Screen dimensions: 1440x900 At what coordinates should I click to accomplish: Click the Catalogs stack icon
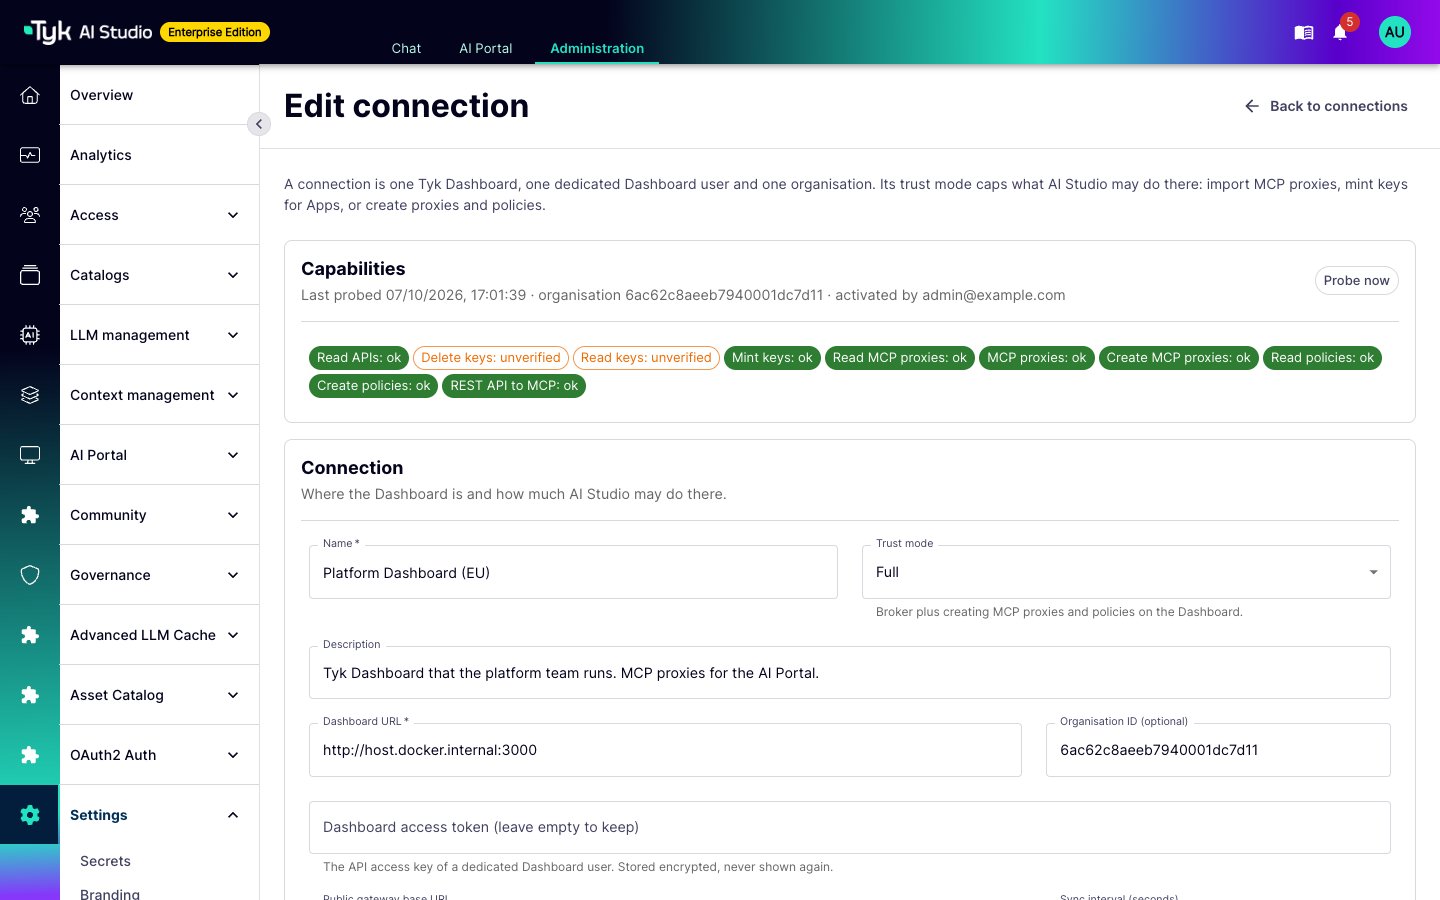coord(30,275)
